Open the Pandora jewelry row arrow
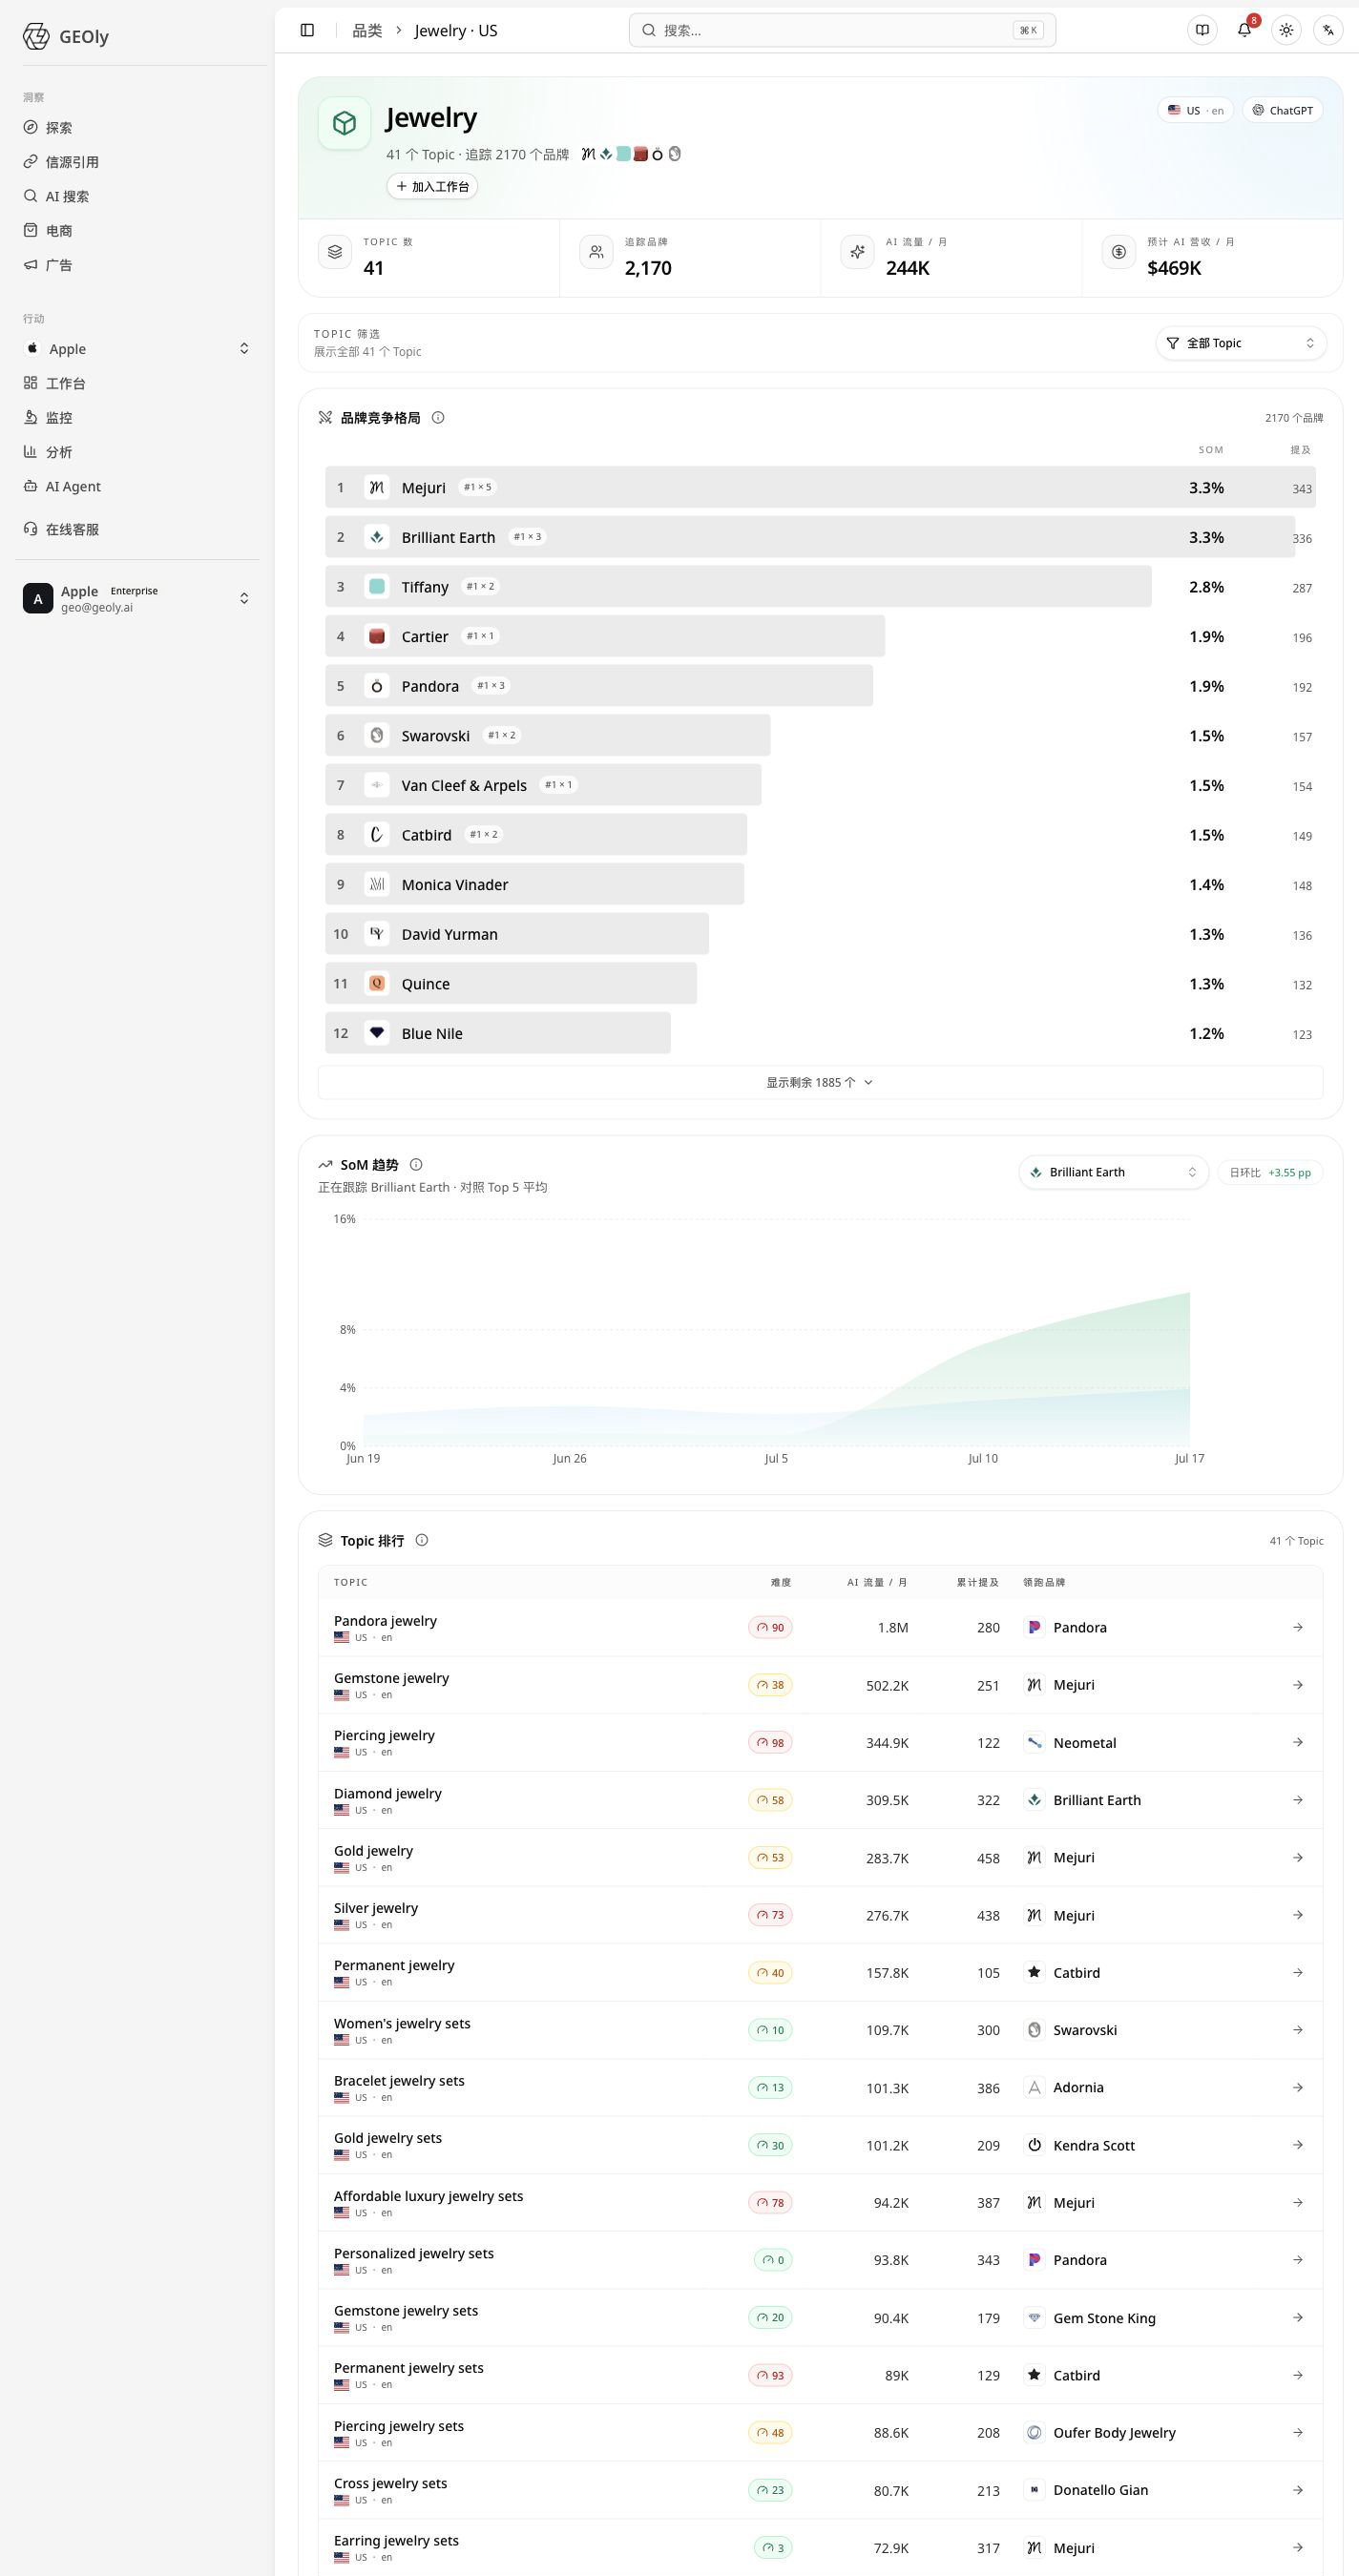The image size is (1359, 2576). 1298,1627
